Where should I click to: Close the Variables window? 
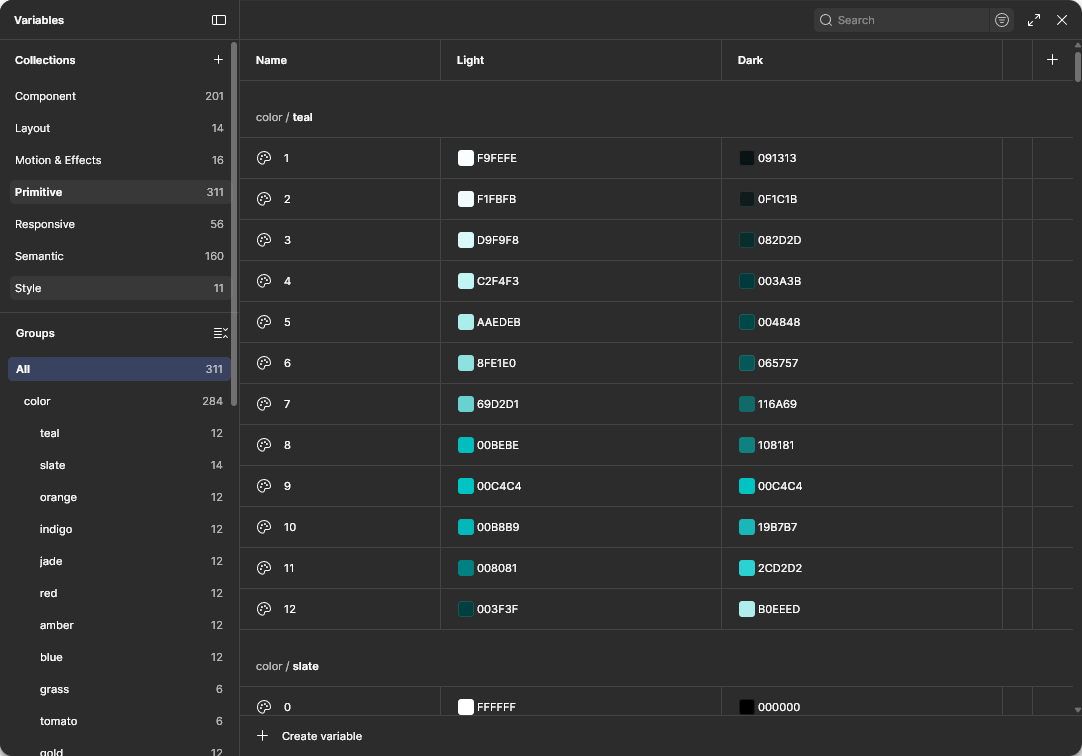[x=1062, y=20]
